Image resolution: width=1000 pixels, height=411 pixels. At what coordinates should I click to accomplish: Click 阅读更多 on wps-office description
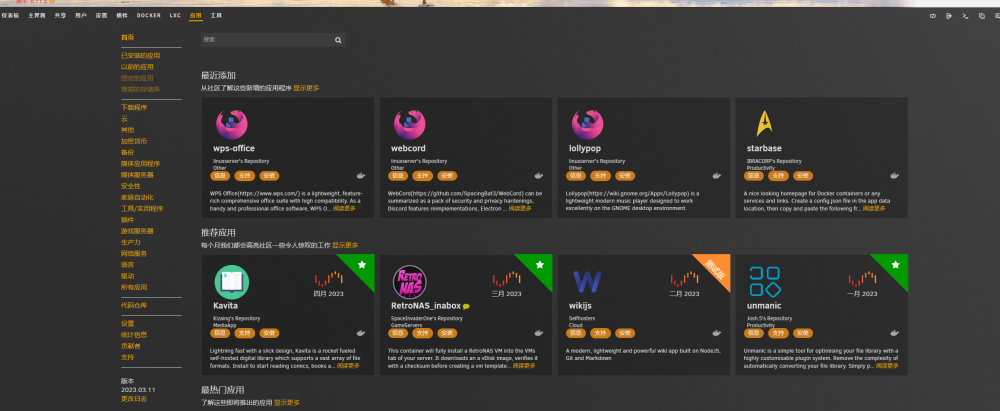pyautogui.click(x=344, y=209)
